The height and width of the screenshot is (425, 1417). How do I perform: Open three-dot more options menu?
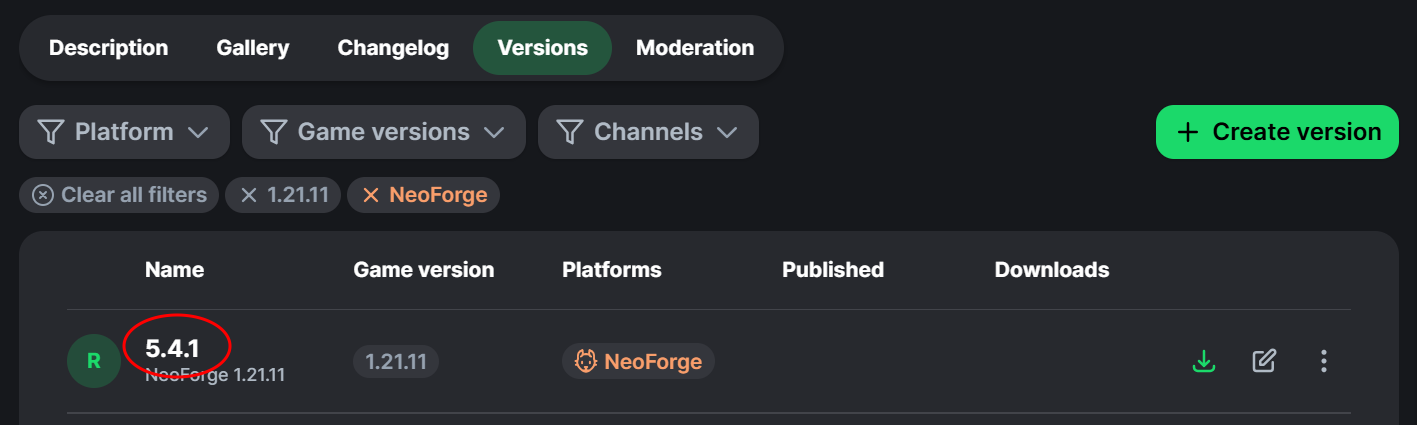tap(1323, 361)
